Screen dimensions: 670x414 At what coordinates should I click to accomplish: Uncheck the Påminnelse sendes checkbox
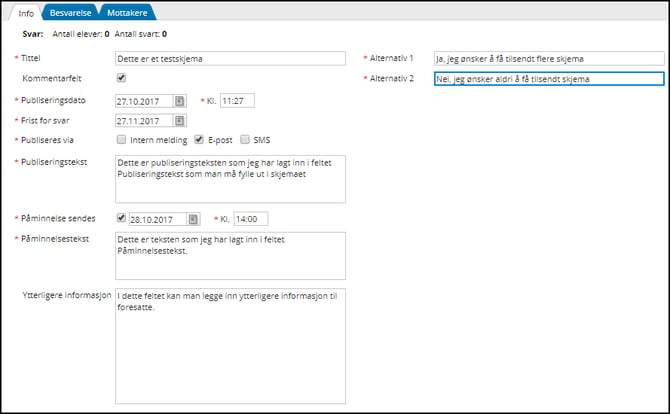coord(121,219)
